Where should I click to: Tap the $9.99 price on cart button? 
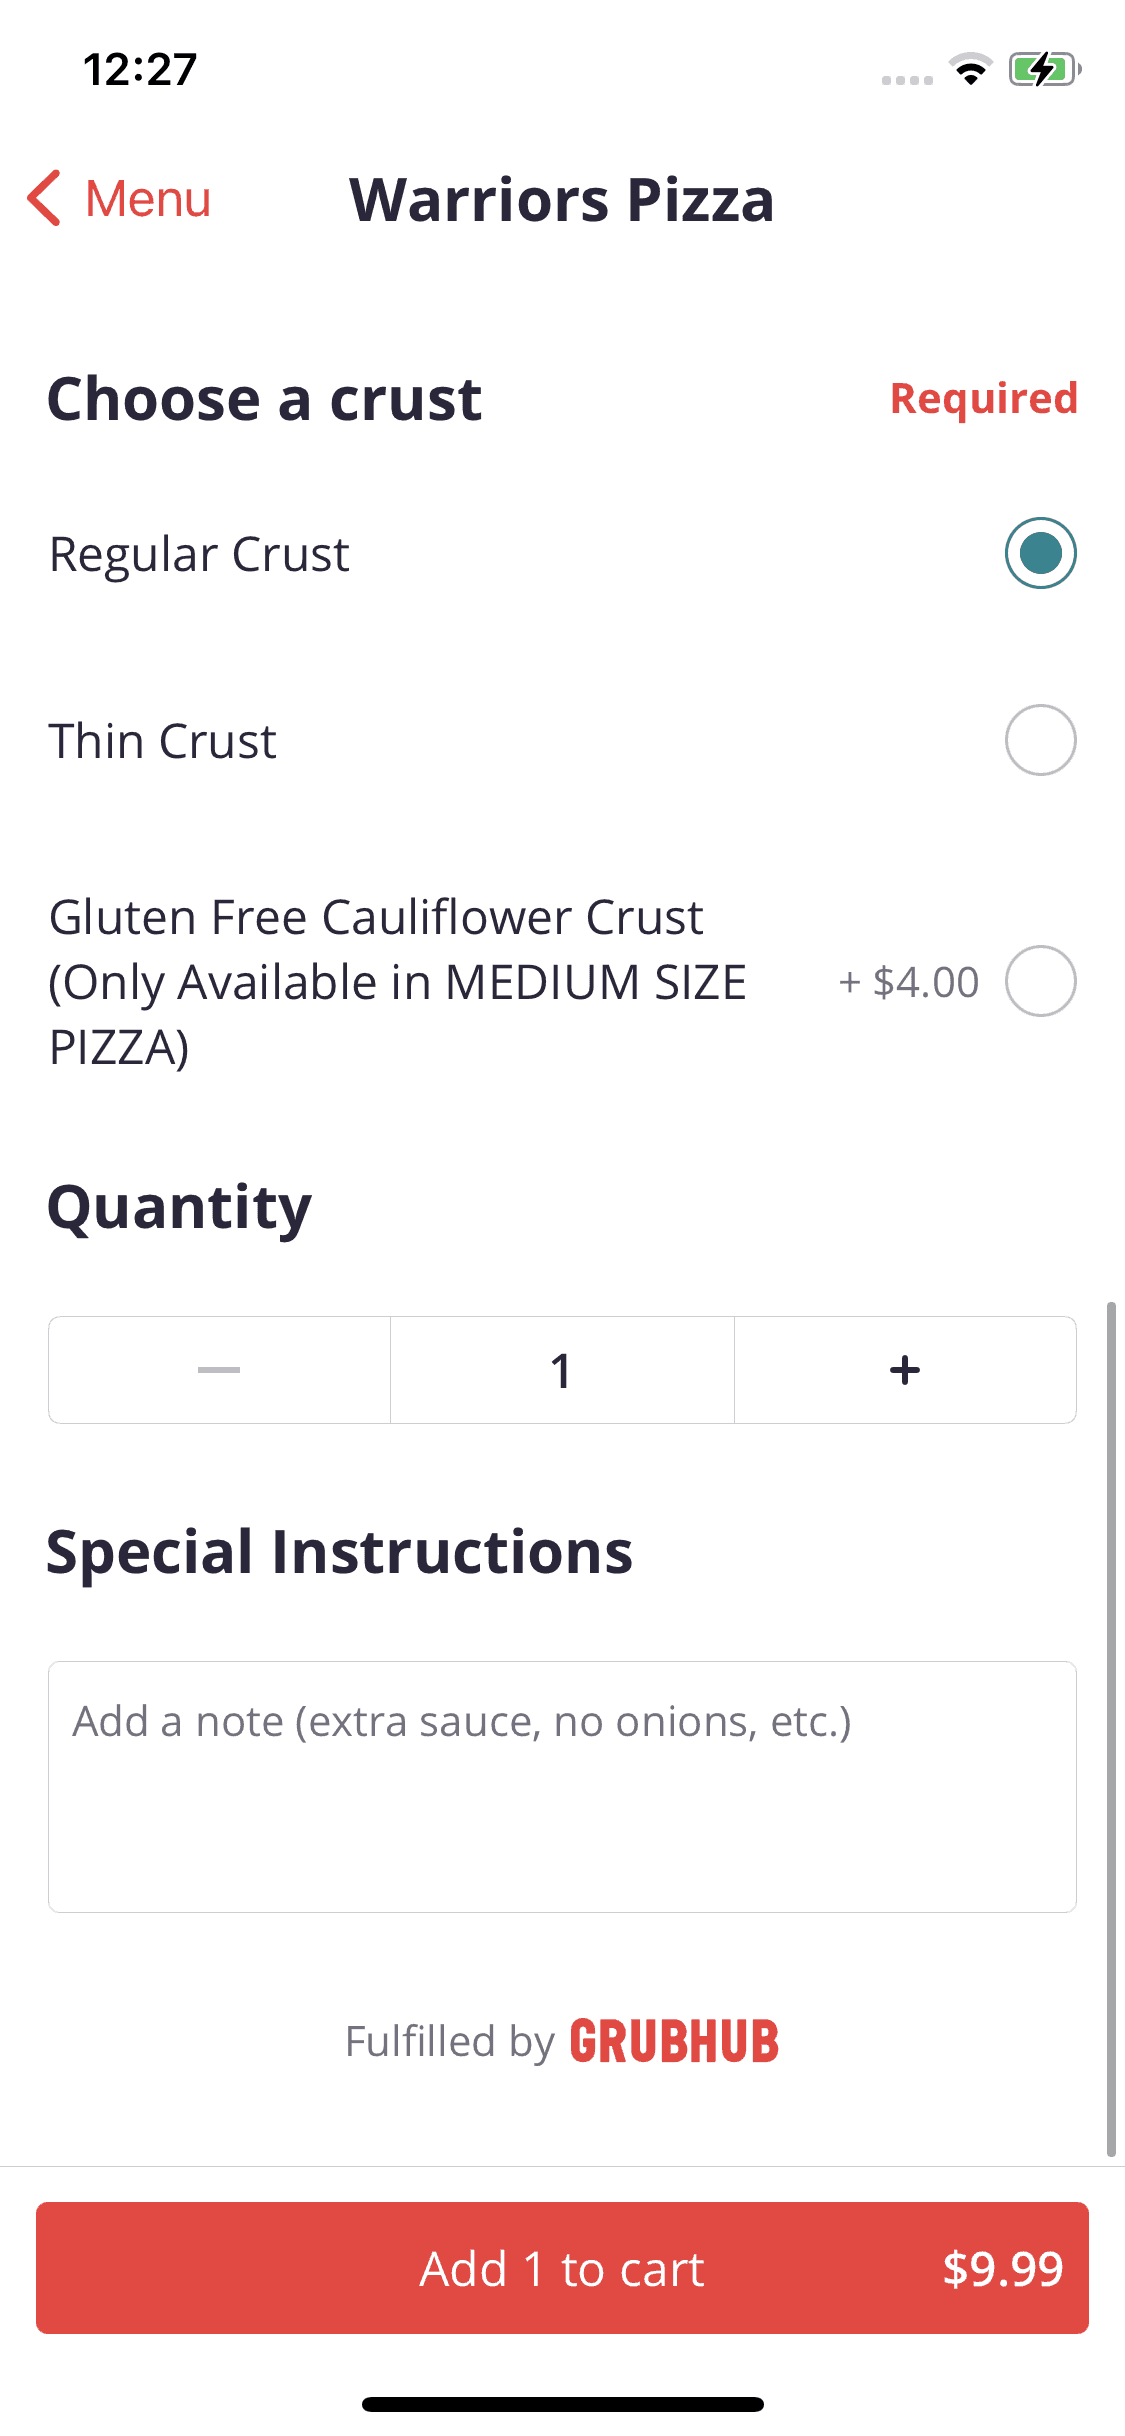tap(1002, 2268)
